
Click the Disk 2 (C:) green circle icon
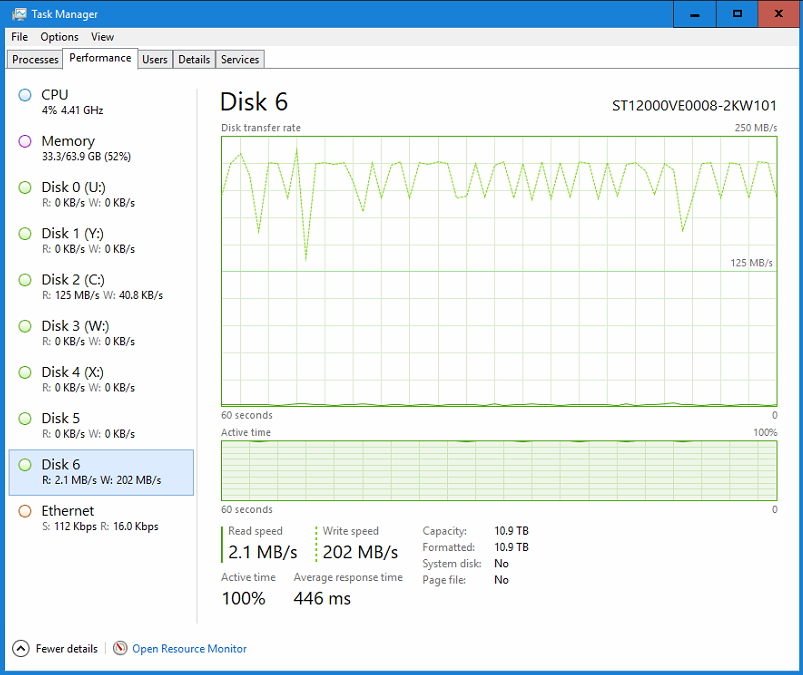click(x=25, y=280)
